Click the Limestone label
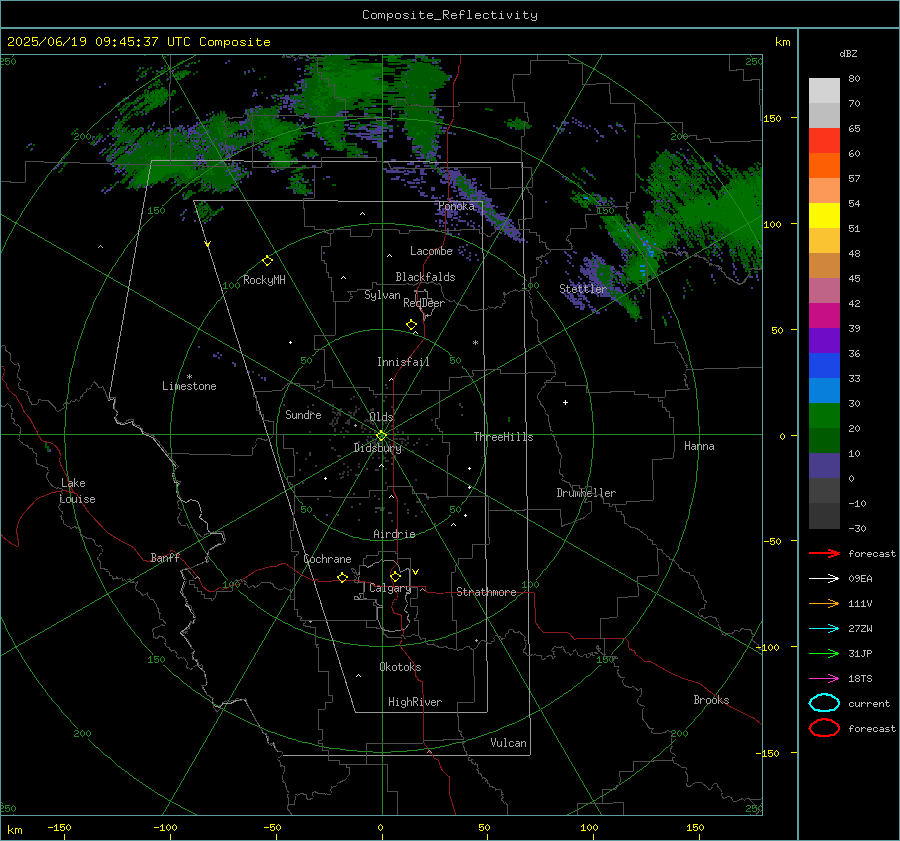 pos(189,386)
